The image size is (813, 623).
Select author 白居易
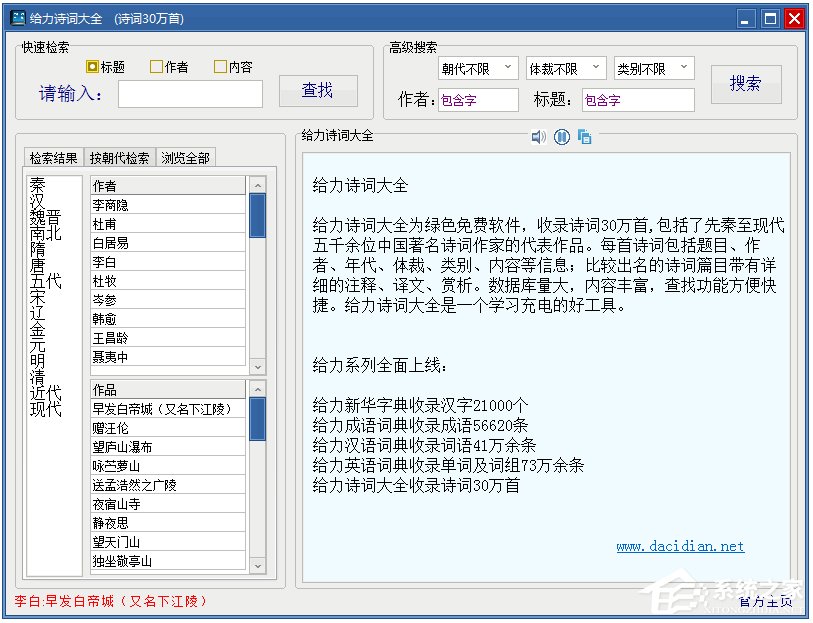pyautogui.click(x=168, y=243)
